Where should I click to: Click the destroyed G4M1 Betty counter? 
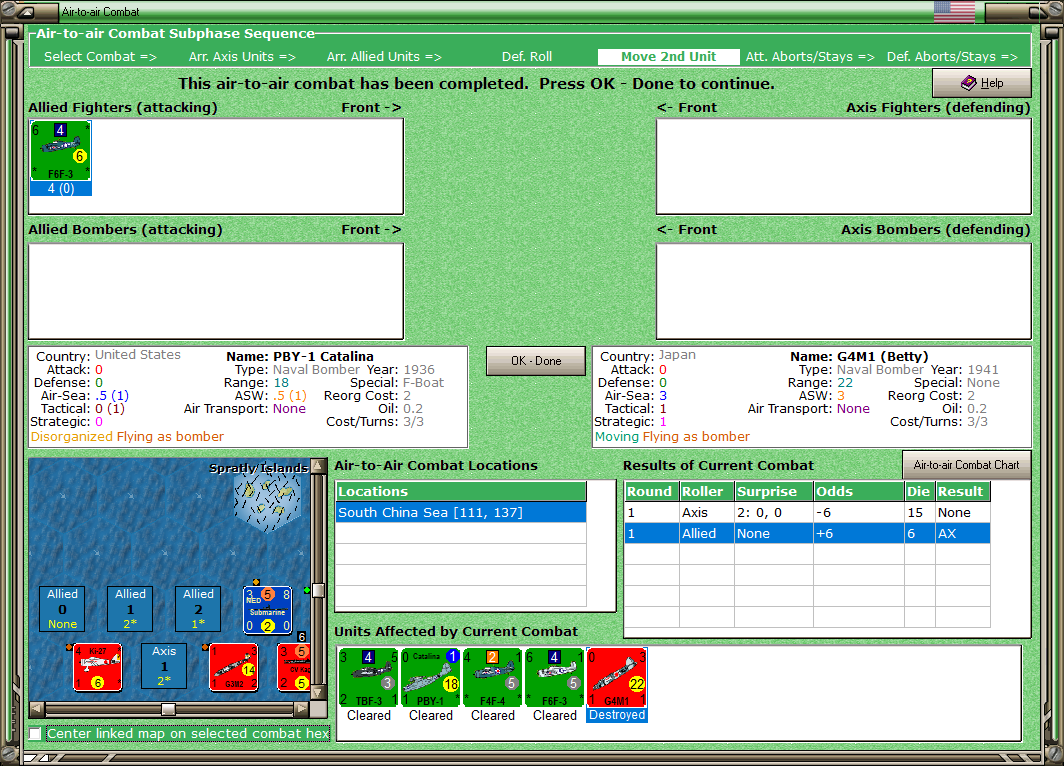[617, 677]
